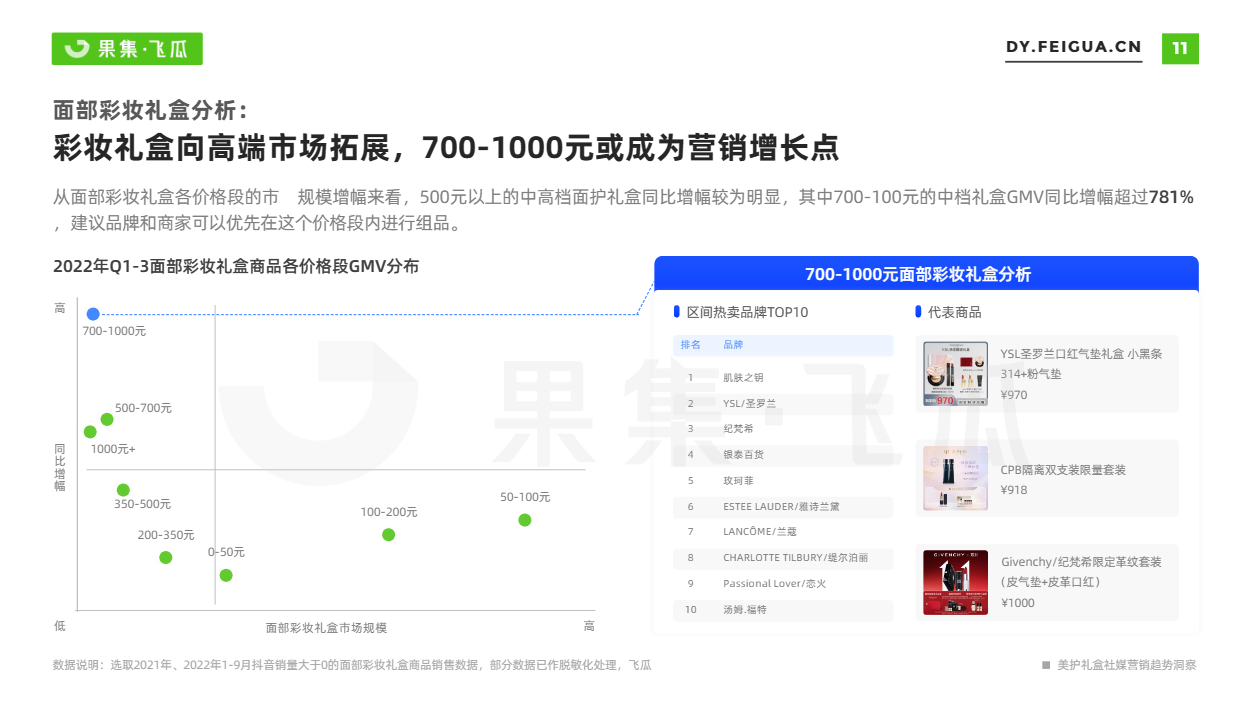Click the 0-50元 chart label
Screen dimensions: 1250x703
pos(226,552)
